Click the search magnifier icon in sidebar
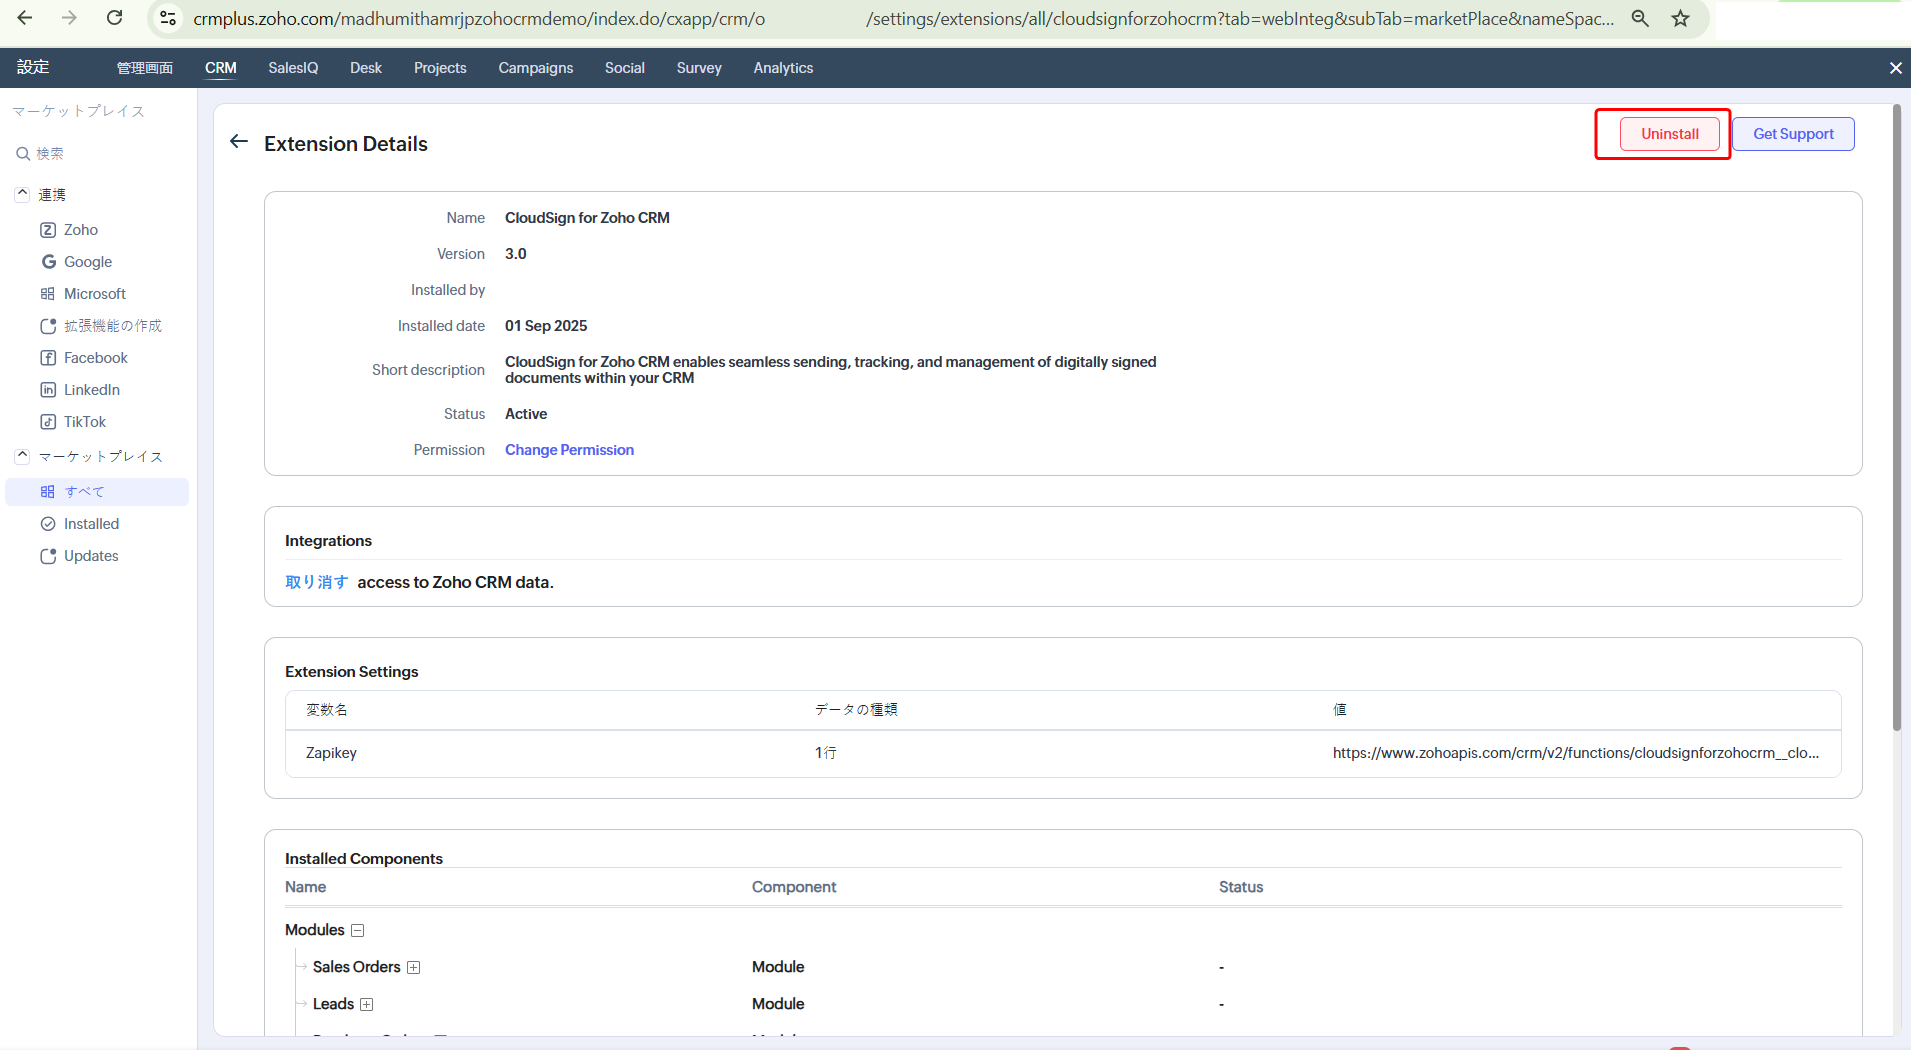The width and height of the screenshot is (1911, 1050). (x=22, y=153)
